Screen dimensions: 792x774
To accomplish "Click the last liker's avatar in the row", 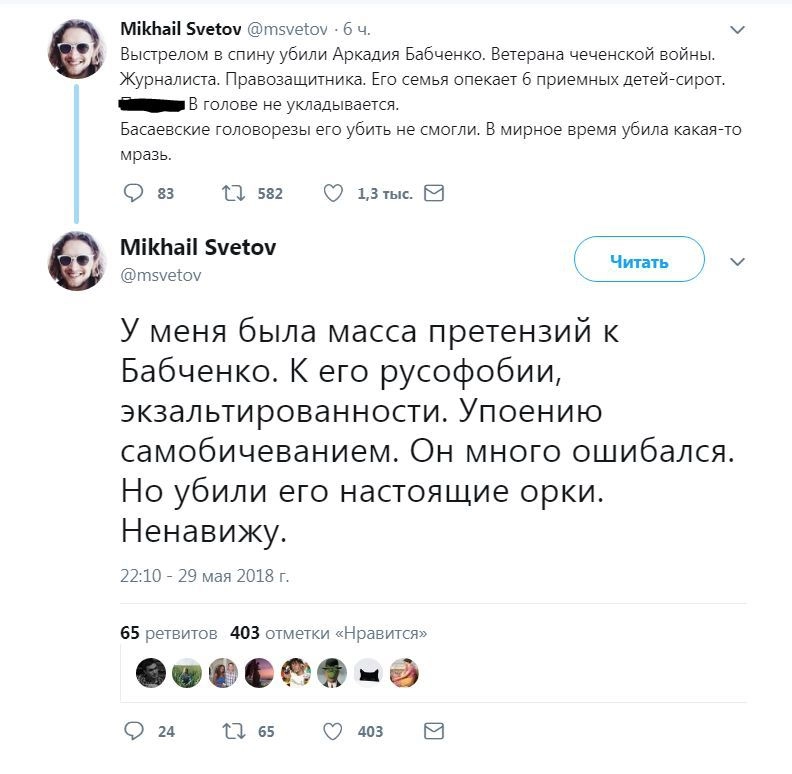I will 403,673.
